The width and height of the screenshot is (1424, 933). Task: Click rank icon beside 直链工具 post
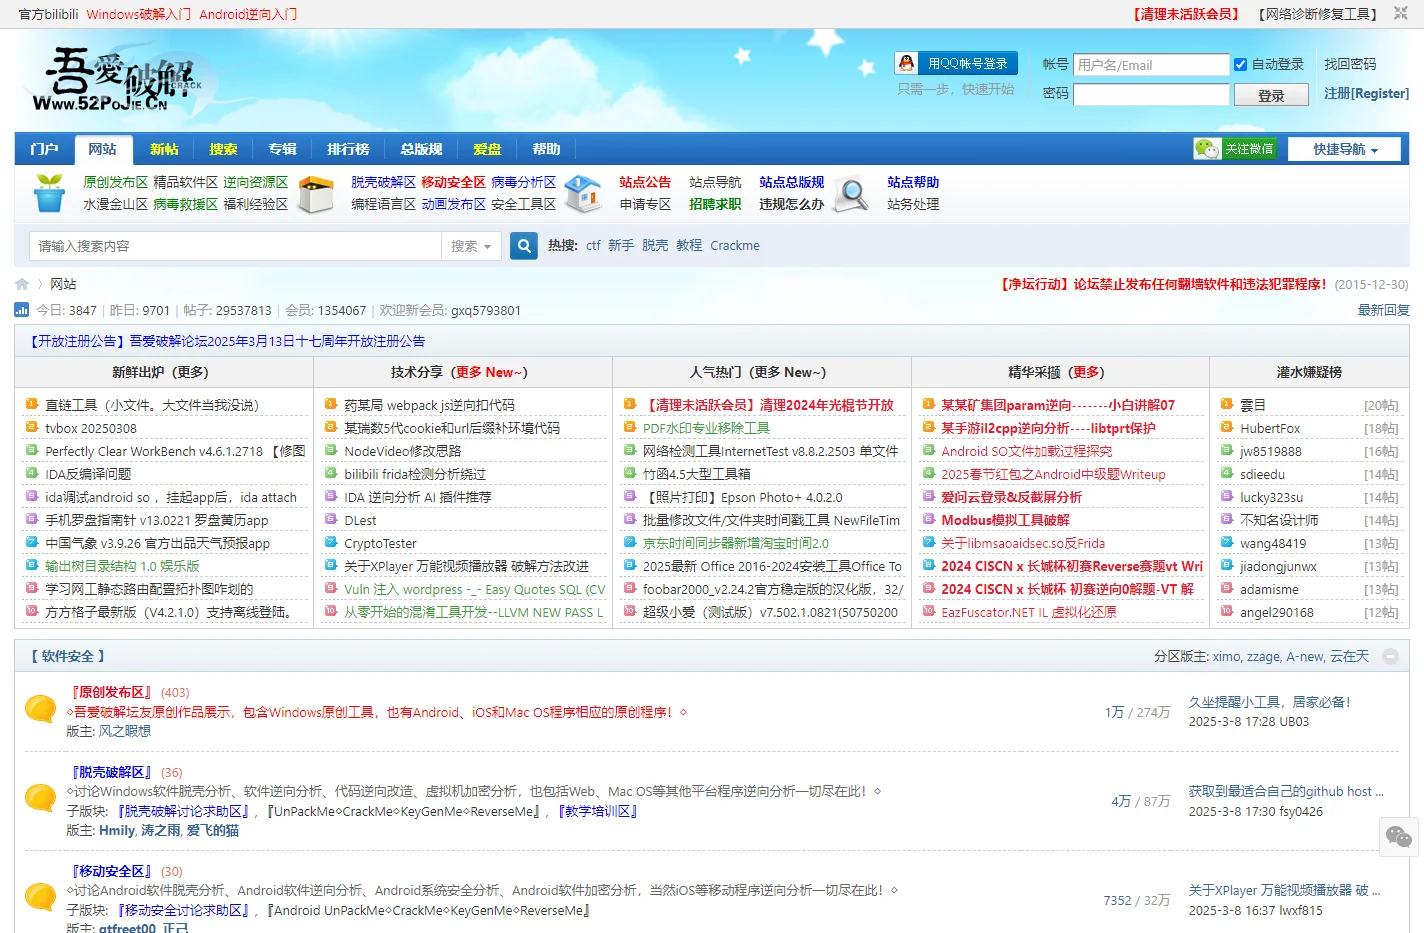pyautogui.click(x=32, y=404)
